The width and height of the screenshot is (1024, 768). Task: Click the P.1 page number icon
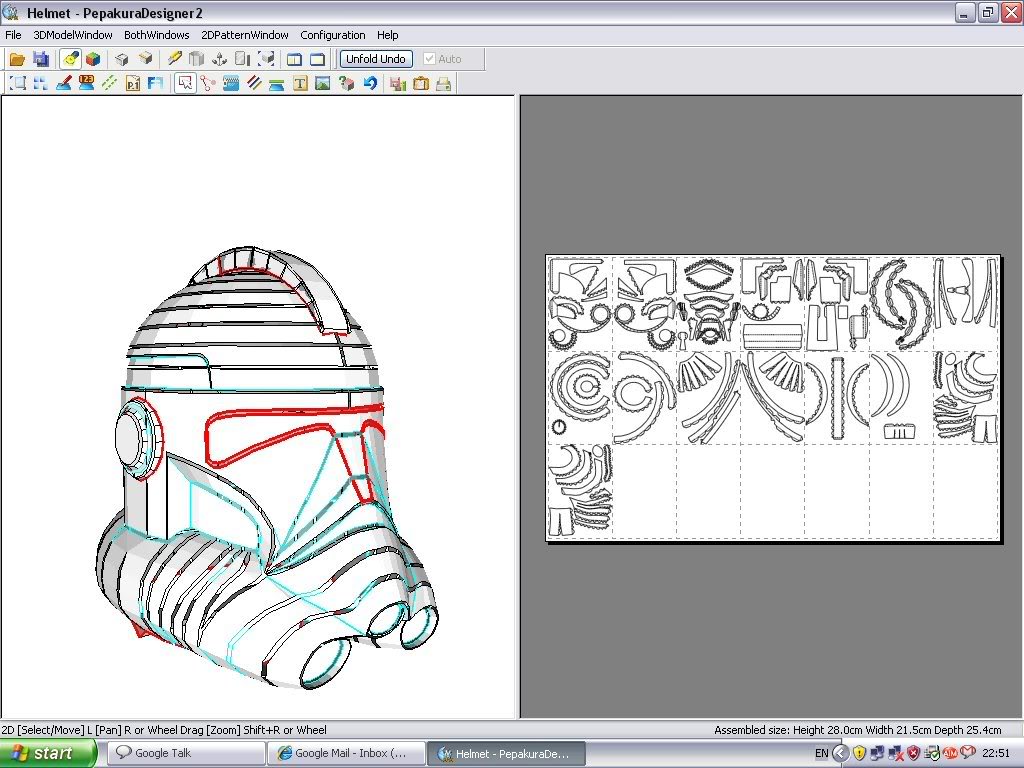click(133, 84)
